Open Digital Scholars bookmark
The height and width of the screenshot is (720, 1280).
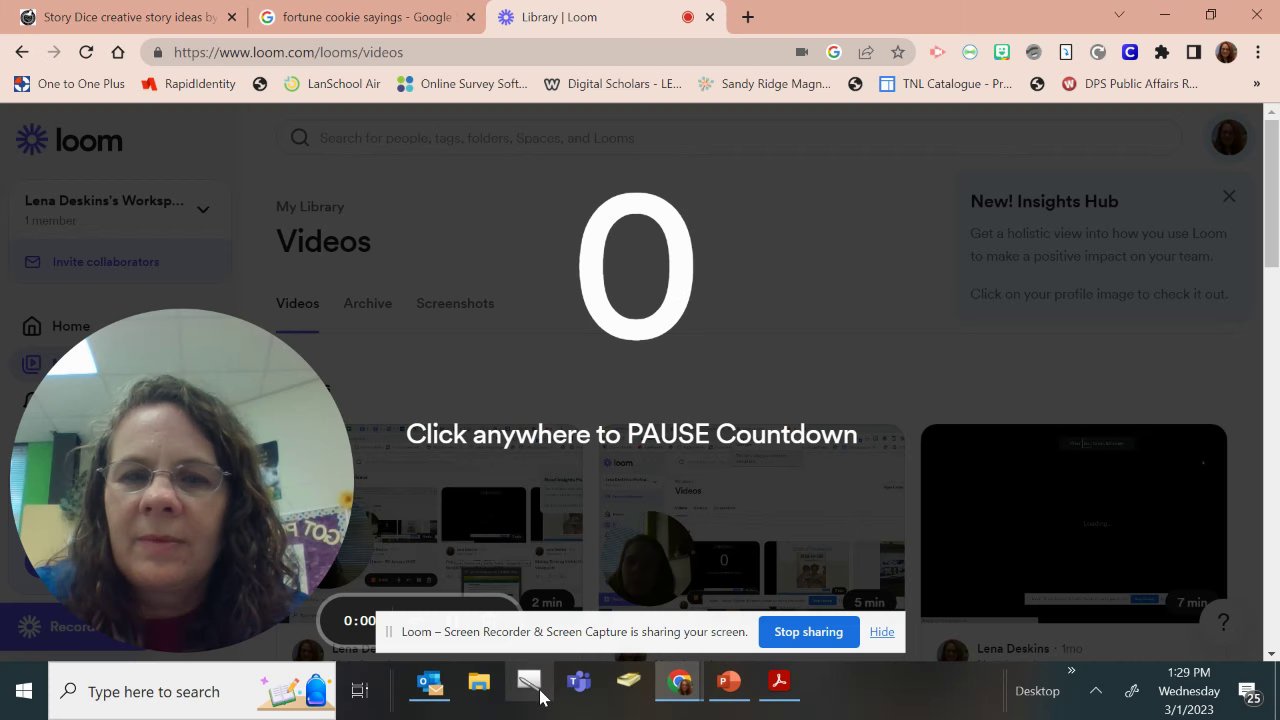[613, 84]
